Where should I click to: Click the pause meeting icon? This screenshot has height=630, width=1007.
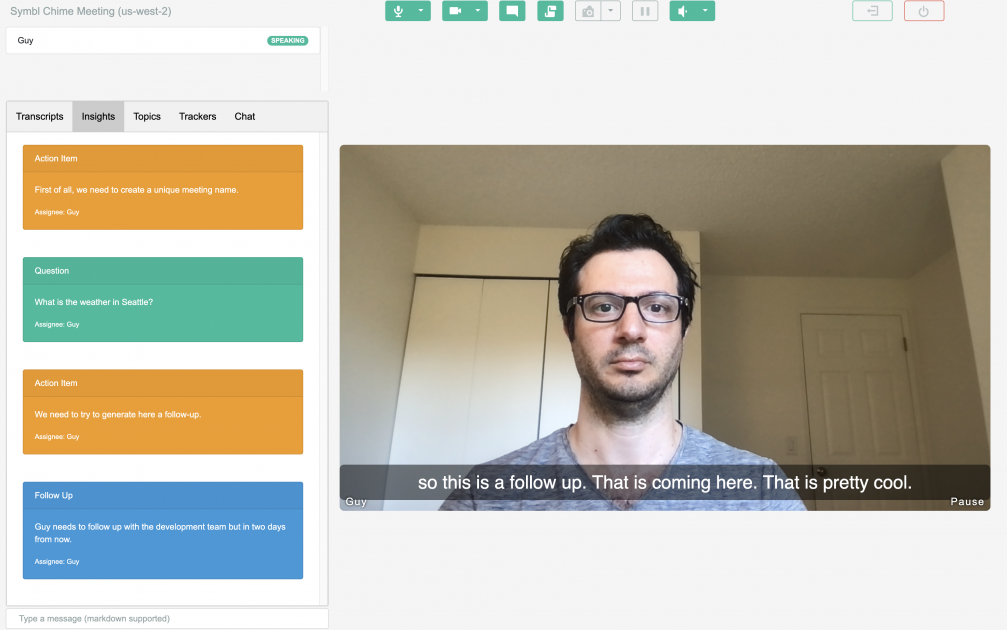645,11
